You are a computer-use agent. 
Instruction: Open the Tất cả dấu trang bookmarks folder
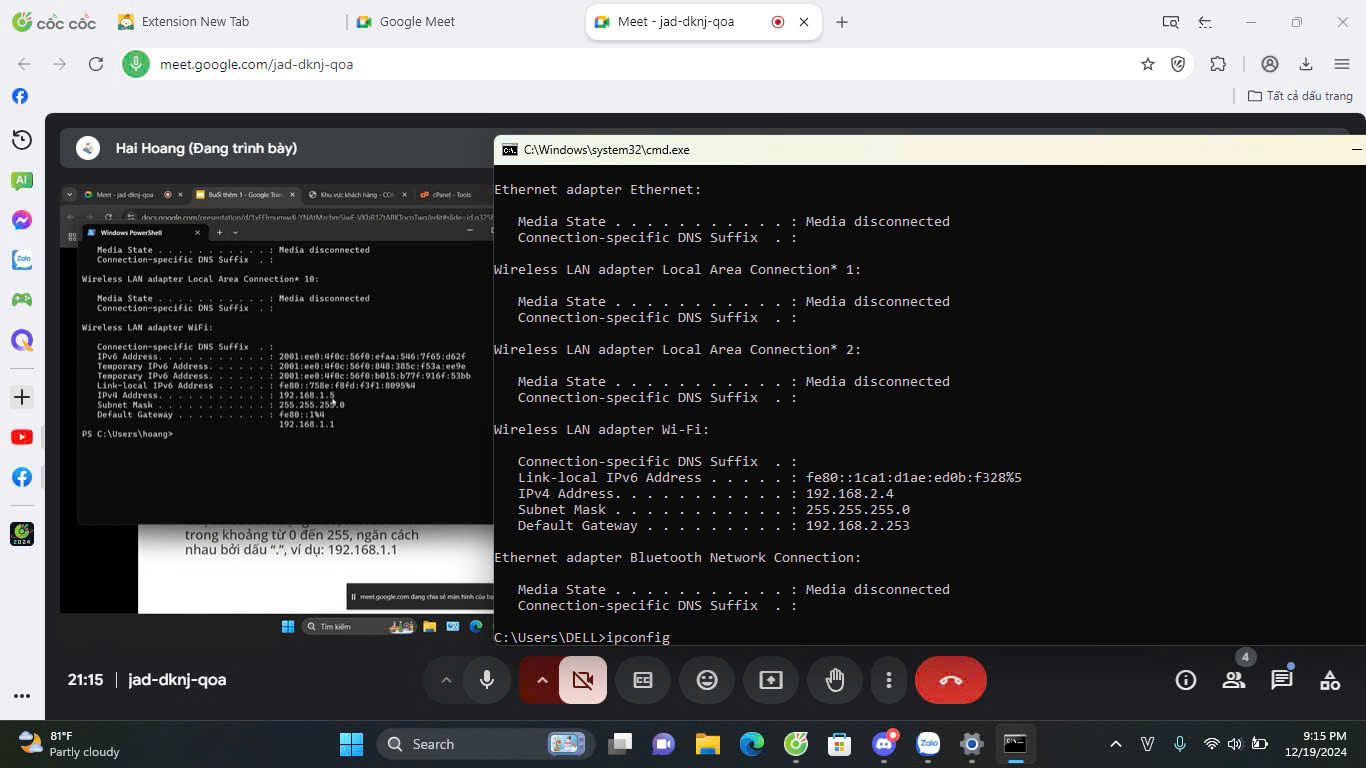[x=1300, y=96]
